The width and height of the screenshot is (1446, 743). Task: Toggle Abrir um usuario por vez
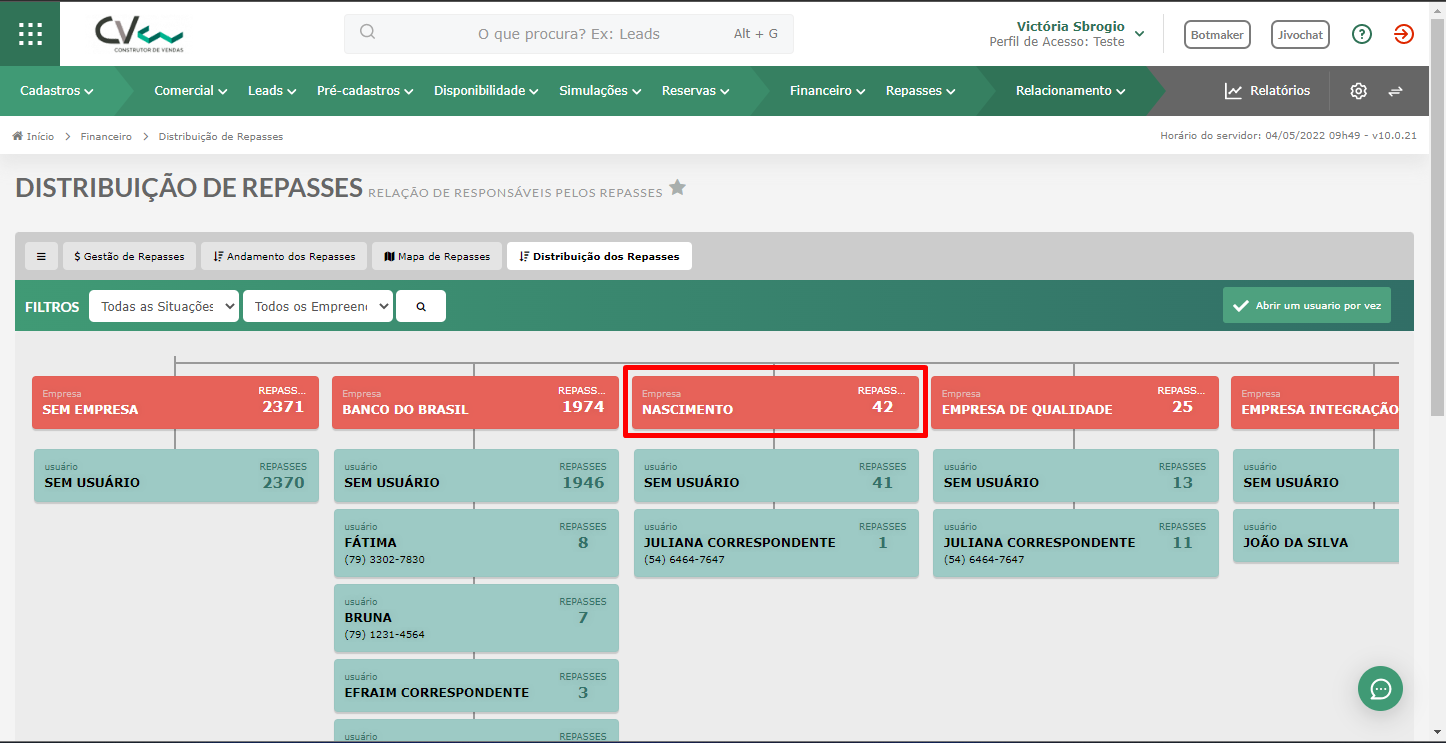[x=1306, y=305]
